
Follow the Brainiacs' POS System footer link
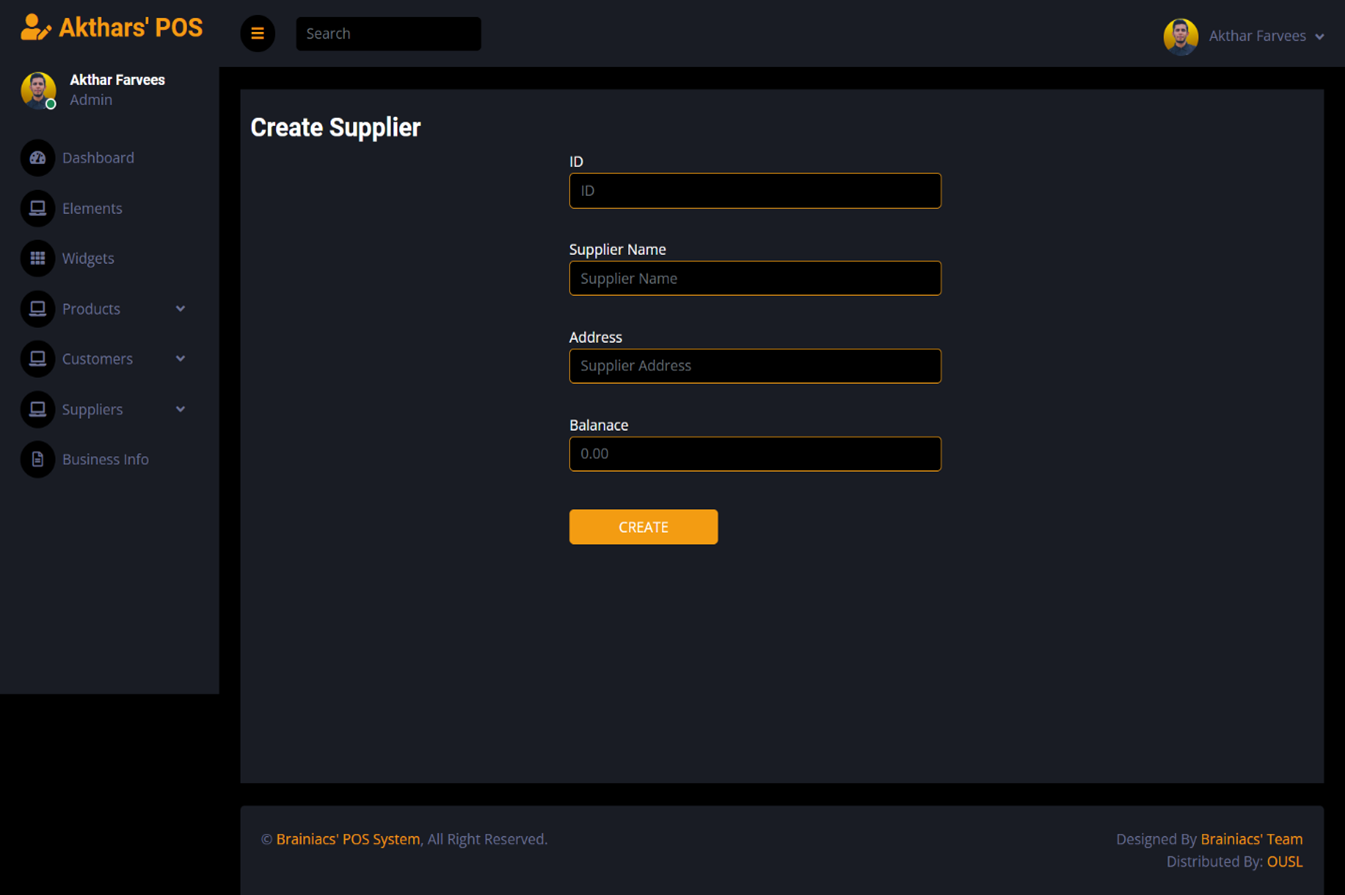coord(347,839)
